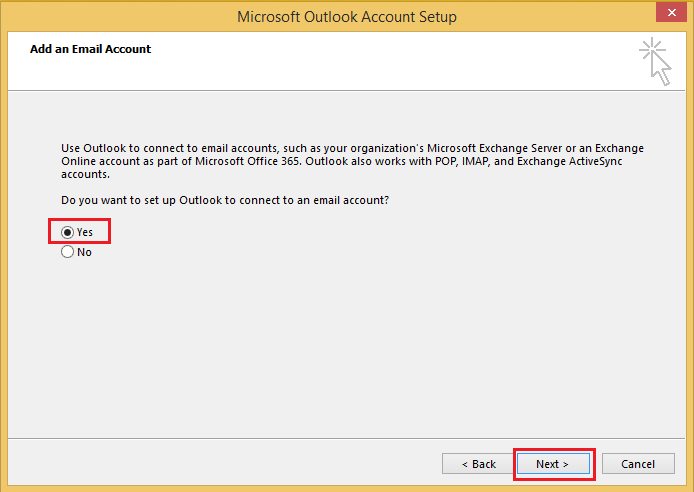
Task: Click the 'No' text label
Action: click(84, 252)
